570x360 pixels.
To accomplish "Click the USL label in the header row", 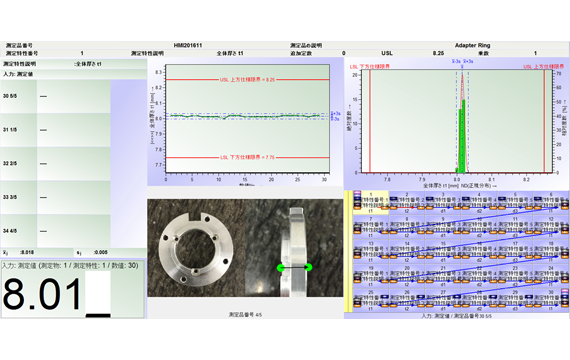I will point(387,53).
